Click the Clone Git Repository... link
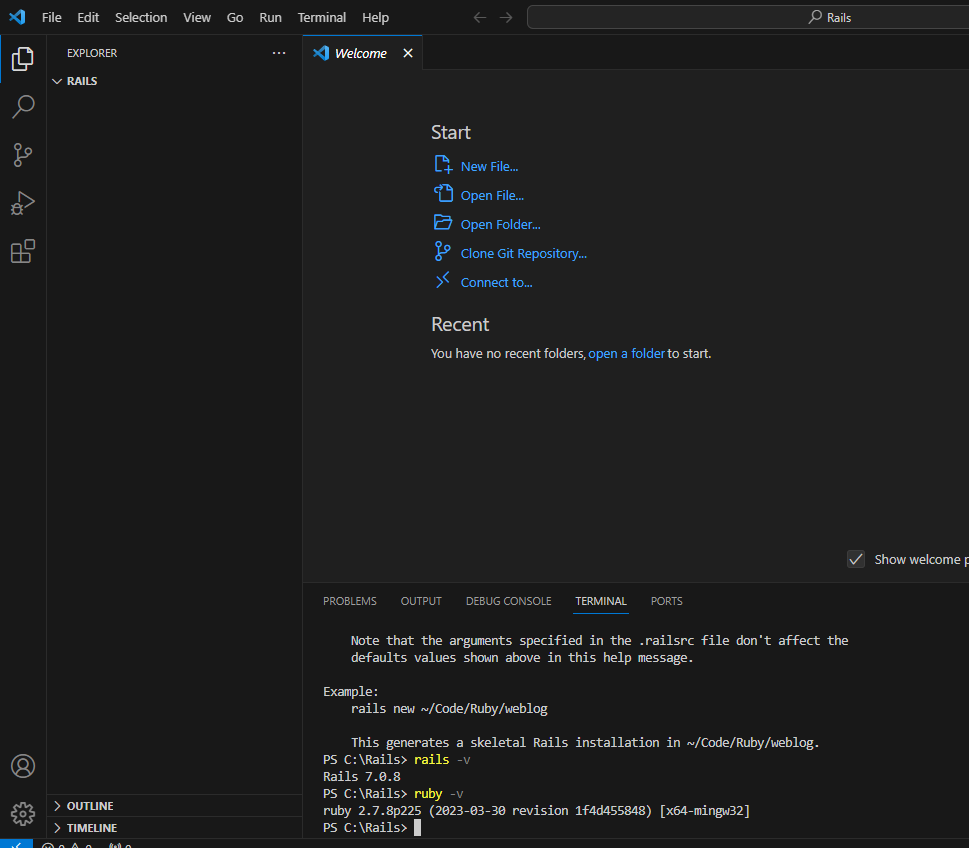Viewport: 969px width, 848px height. (523, 253)
